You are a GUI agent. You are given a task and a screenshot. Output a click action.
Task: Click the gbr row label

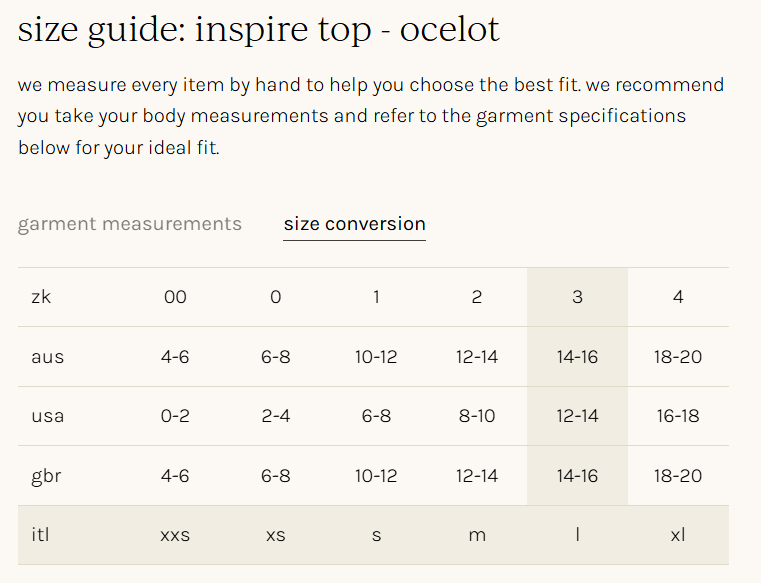46,476
